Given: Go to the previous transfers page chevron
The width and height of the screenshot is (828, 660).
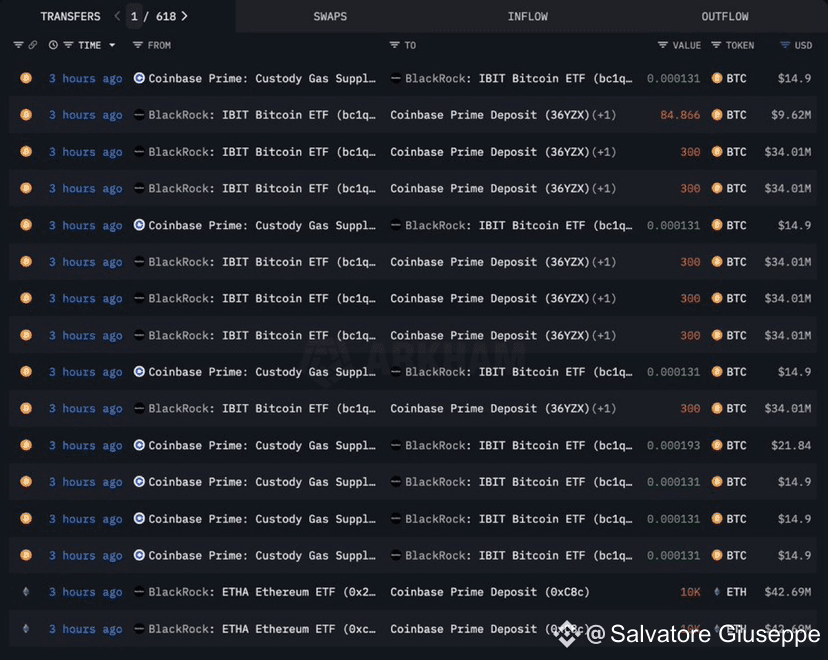Looking at the screenshot, I should [x=117, y=16].
